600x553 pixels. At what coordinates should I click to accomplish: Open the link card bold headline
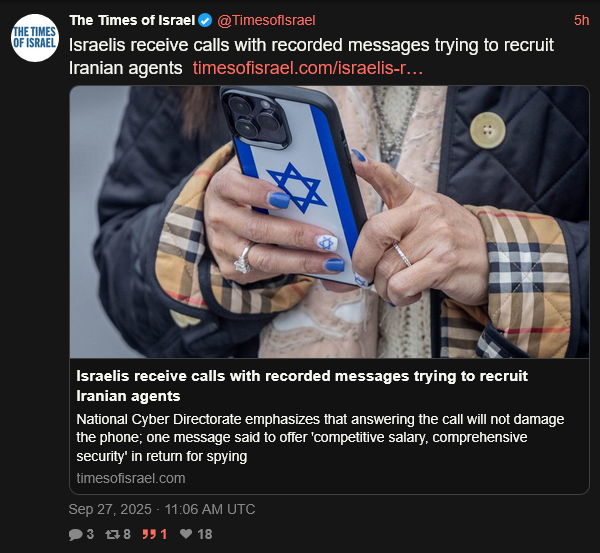(302, 386)
